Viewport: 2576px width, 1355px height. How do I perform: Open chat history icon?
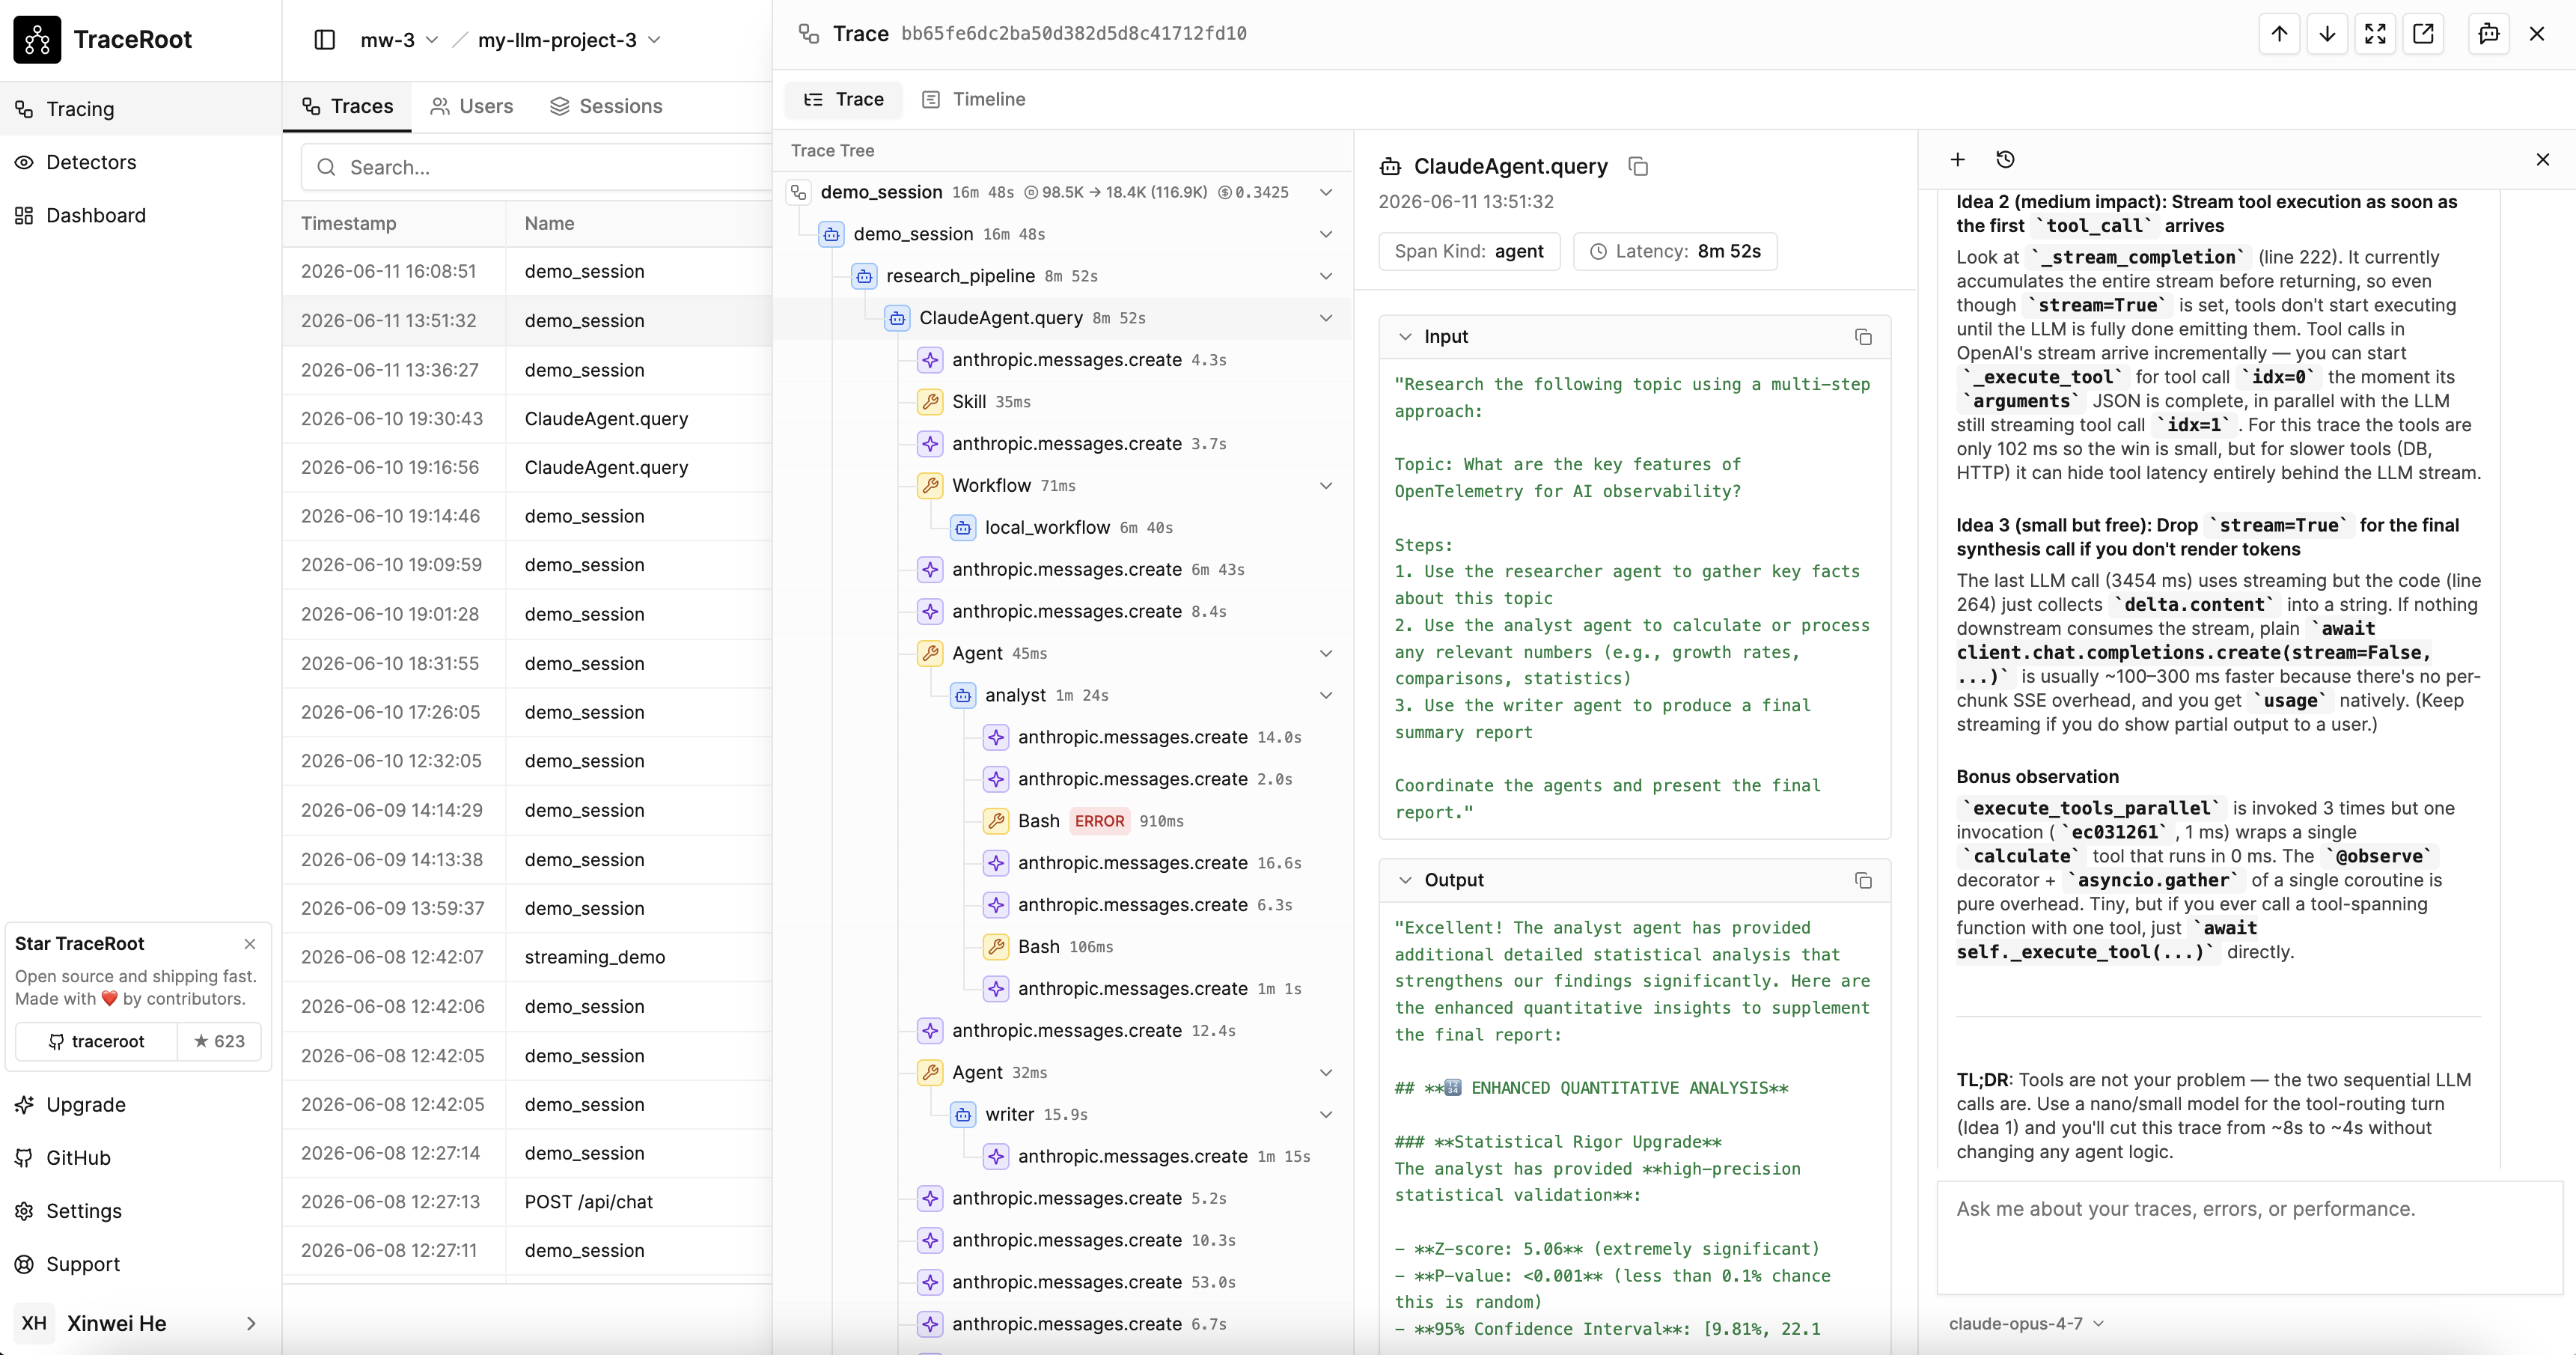coord(2005,159)
